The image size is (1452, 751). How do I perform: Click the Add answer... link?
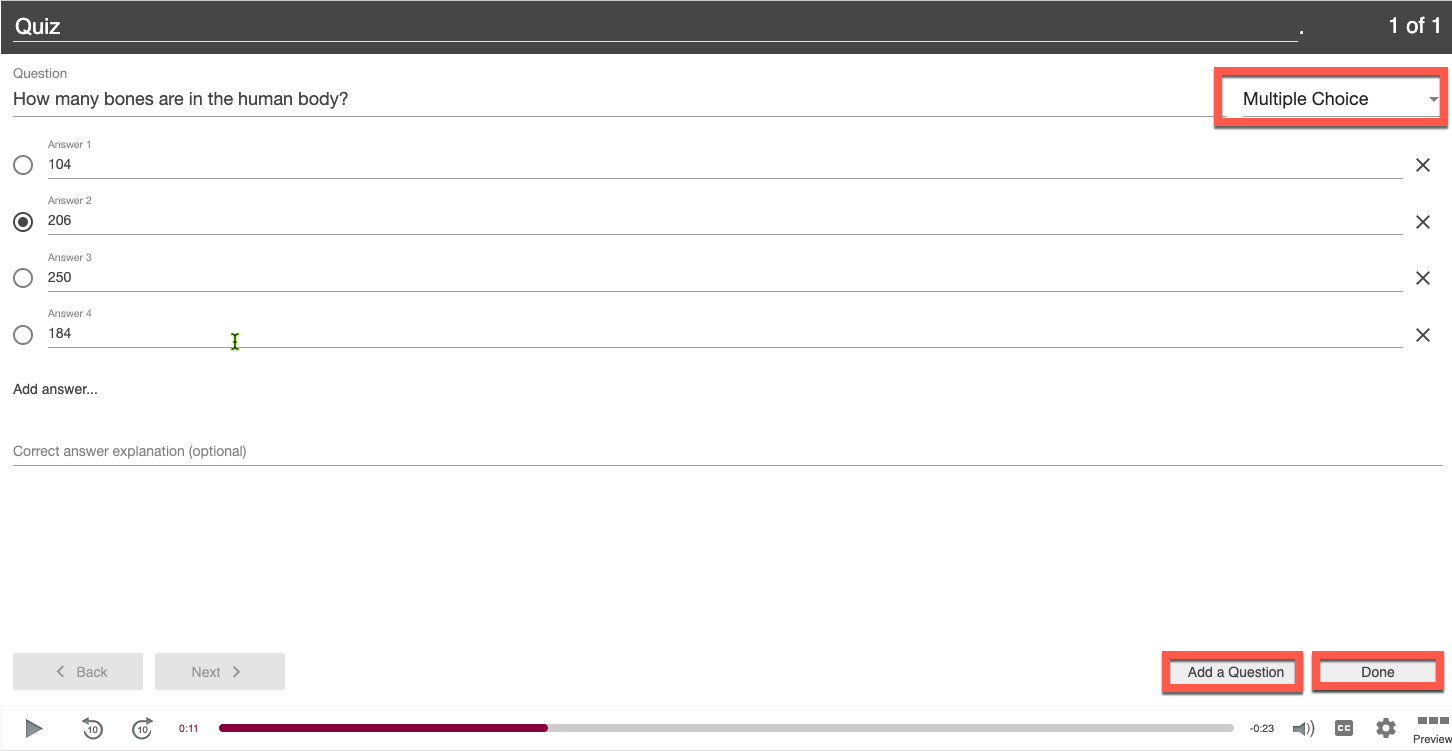(x=55, y=389)
